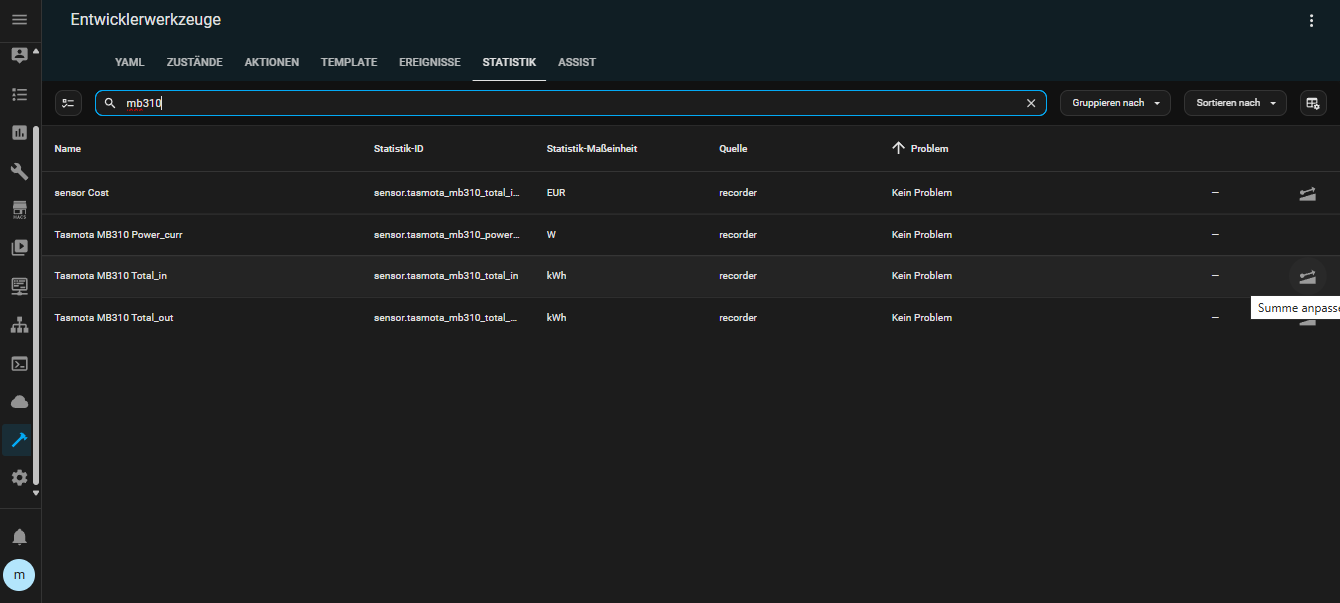The height and width of the screenshot is (603, 1340).
Task: Adjust sum for sensor Cost row
Action: click(1307, 193)
